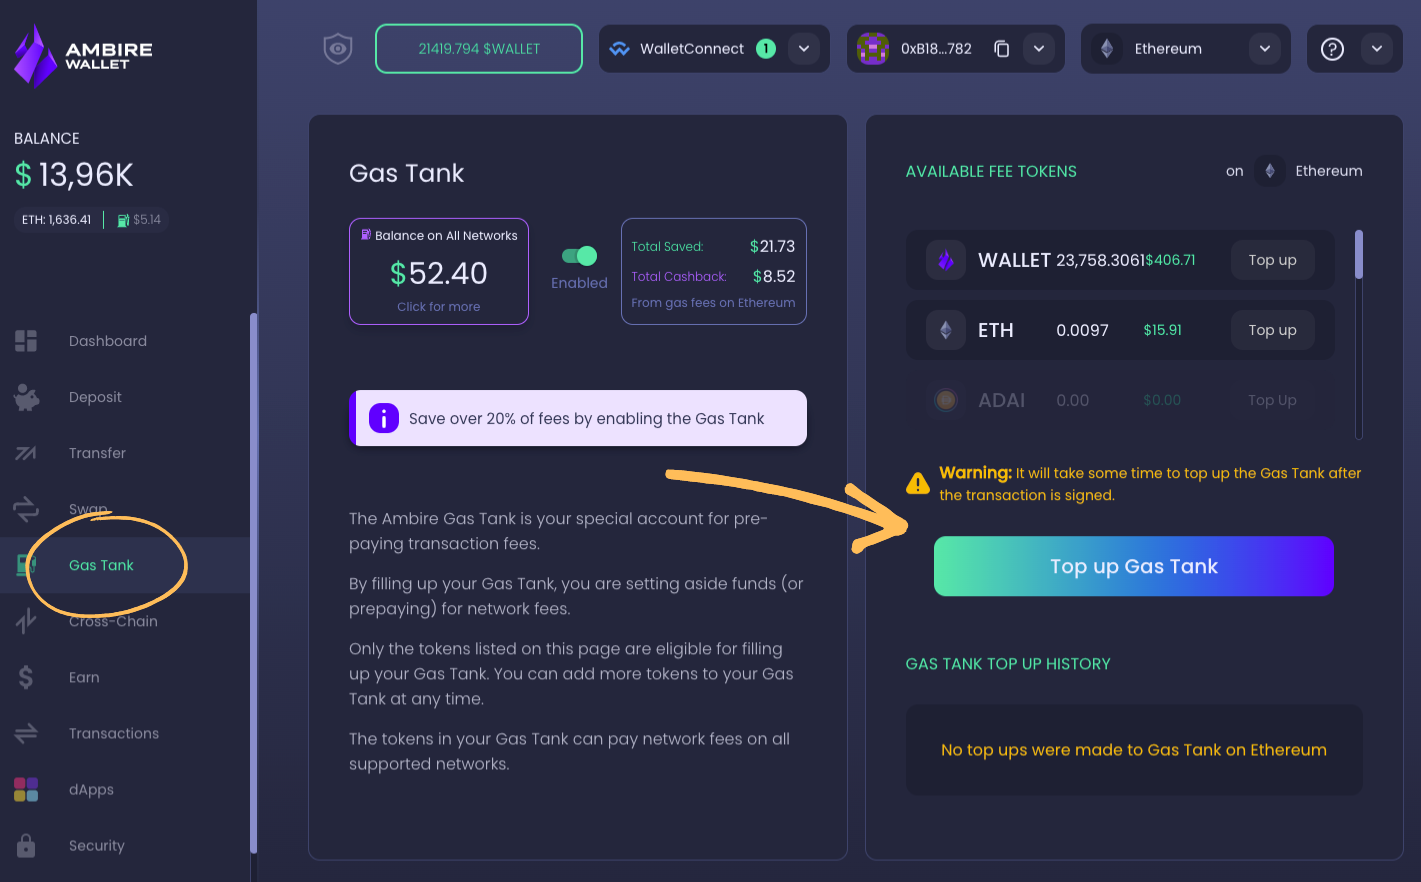Click the Dashboard sidebar icon

(26, 341)
